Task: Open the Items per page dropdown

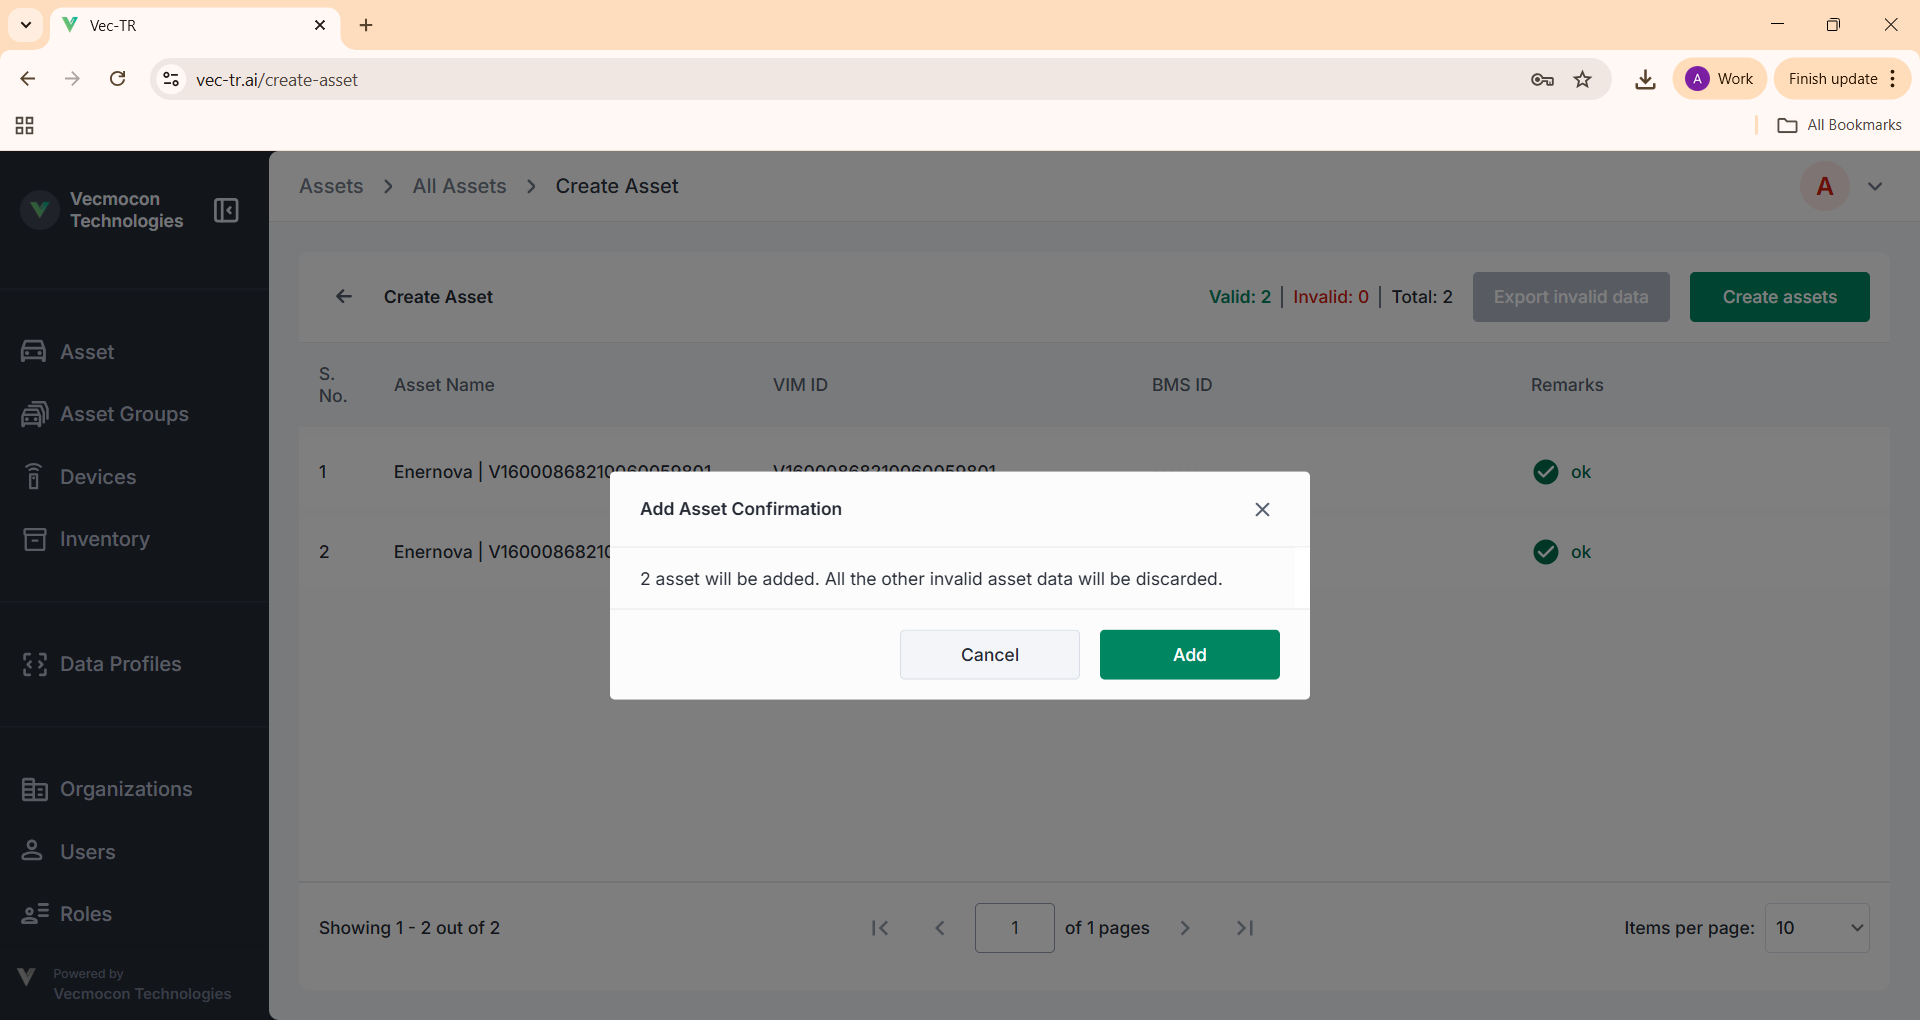Action: pos(1816,928)
